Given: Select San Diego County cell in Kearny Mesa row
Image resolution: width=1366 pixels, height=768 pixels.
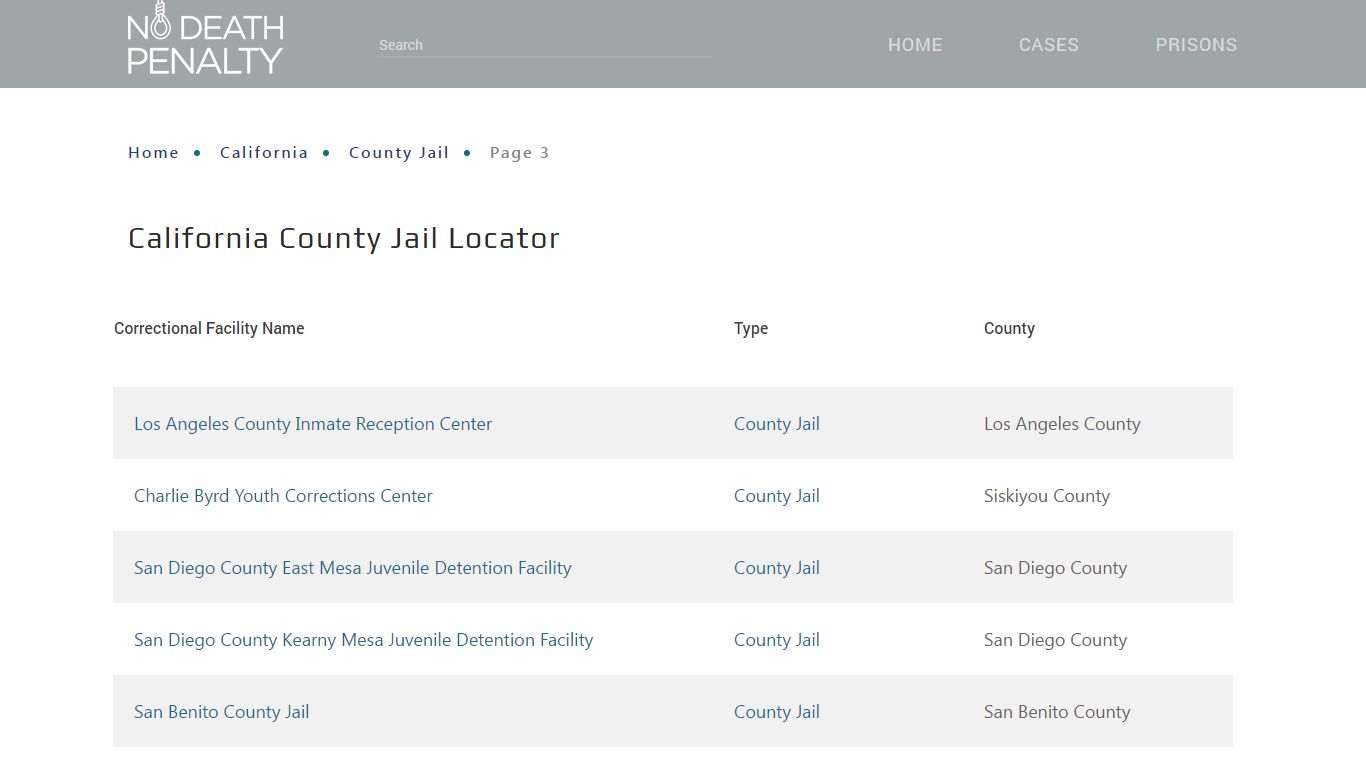Looking at the screenshot, I should (x=1055, y=640).
